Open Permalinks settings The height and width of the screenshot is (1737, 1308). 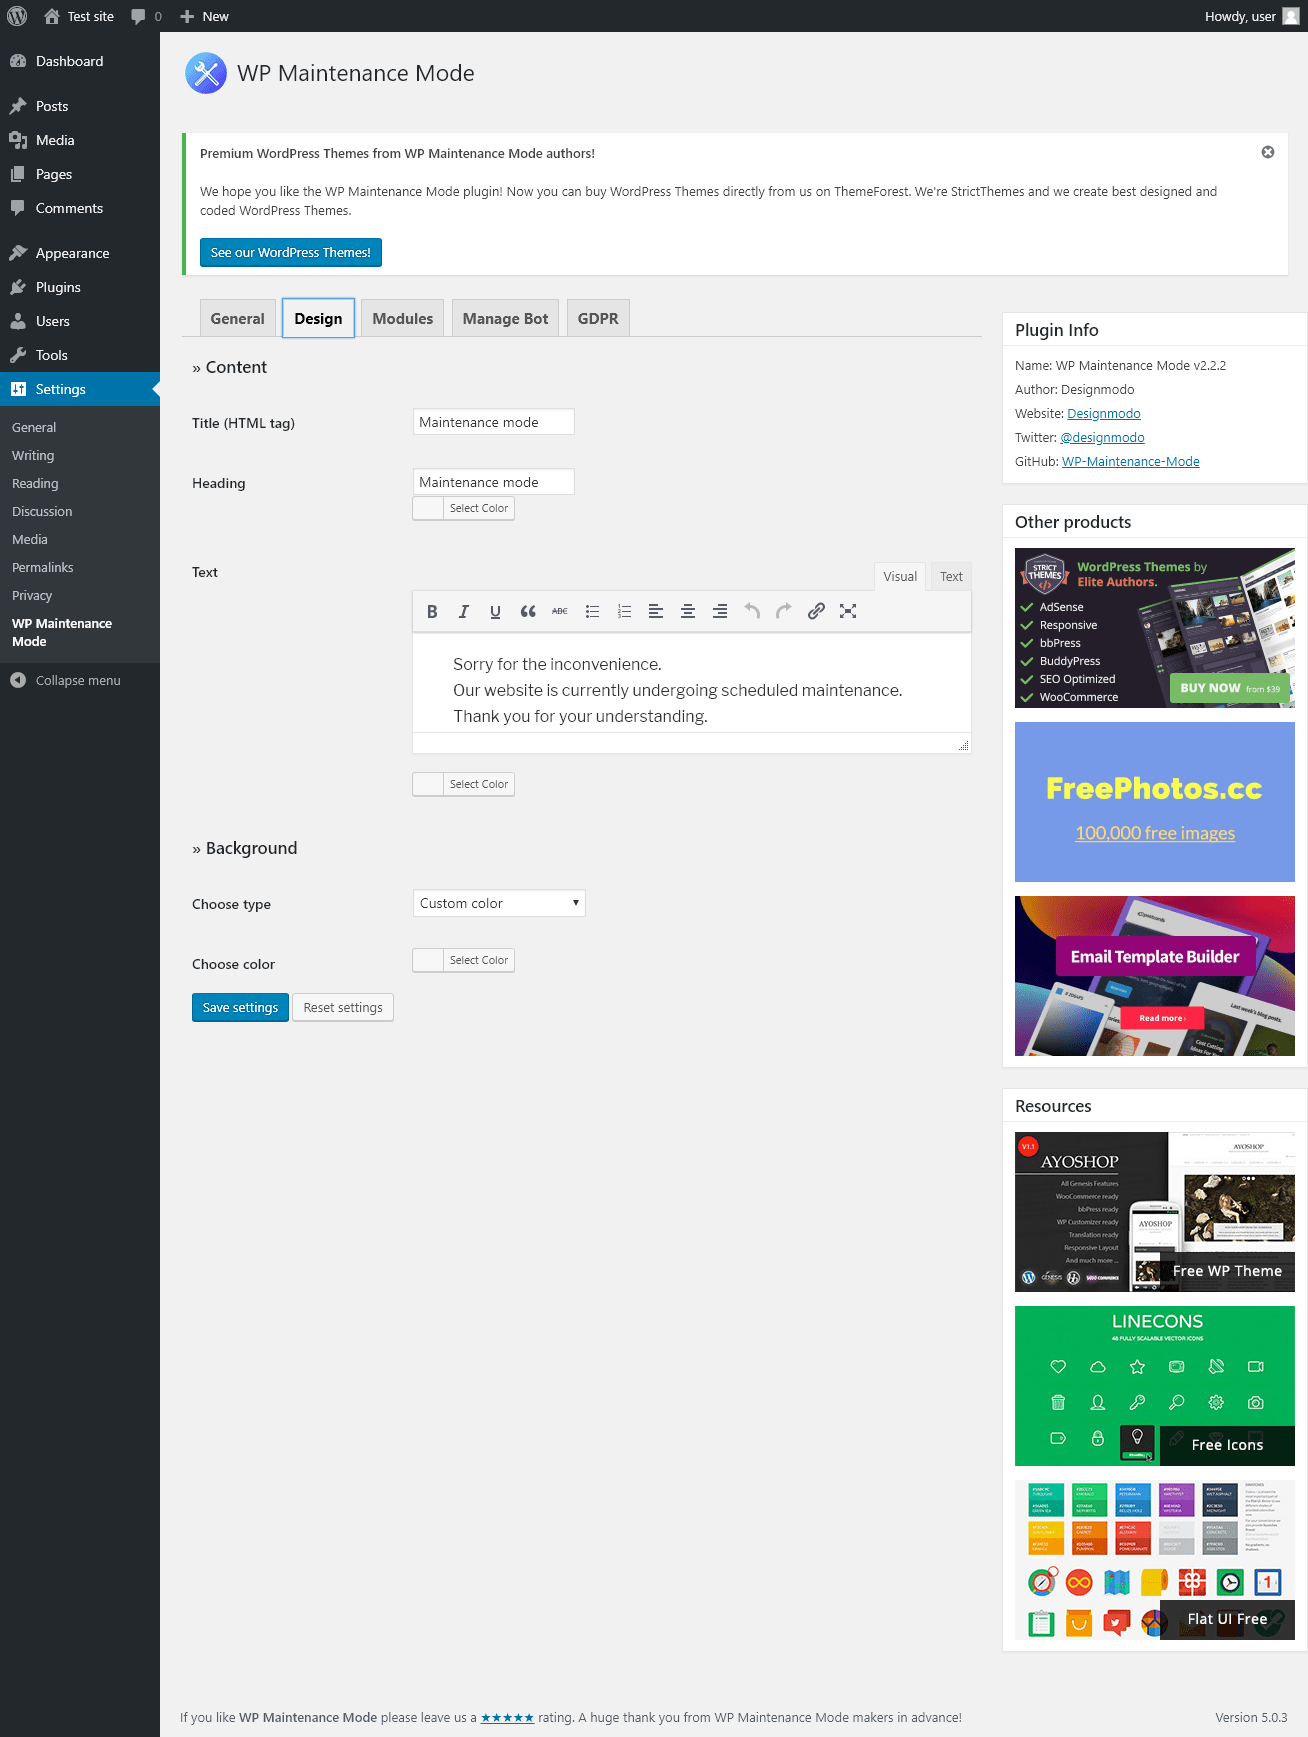point(43,567)
